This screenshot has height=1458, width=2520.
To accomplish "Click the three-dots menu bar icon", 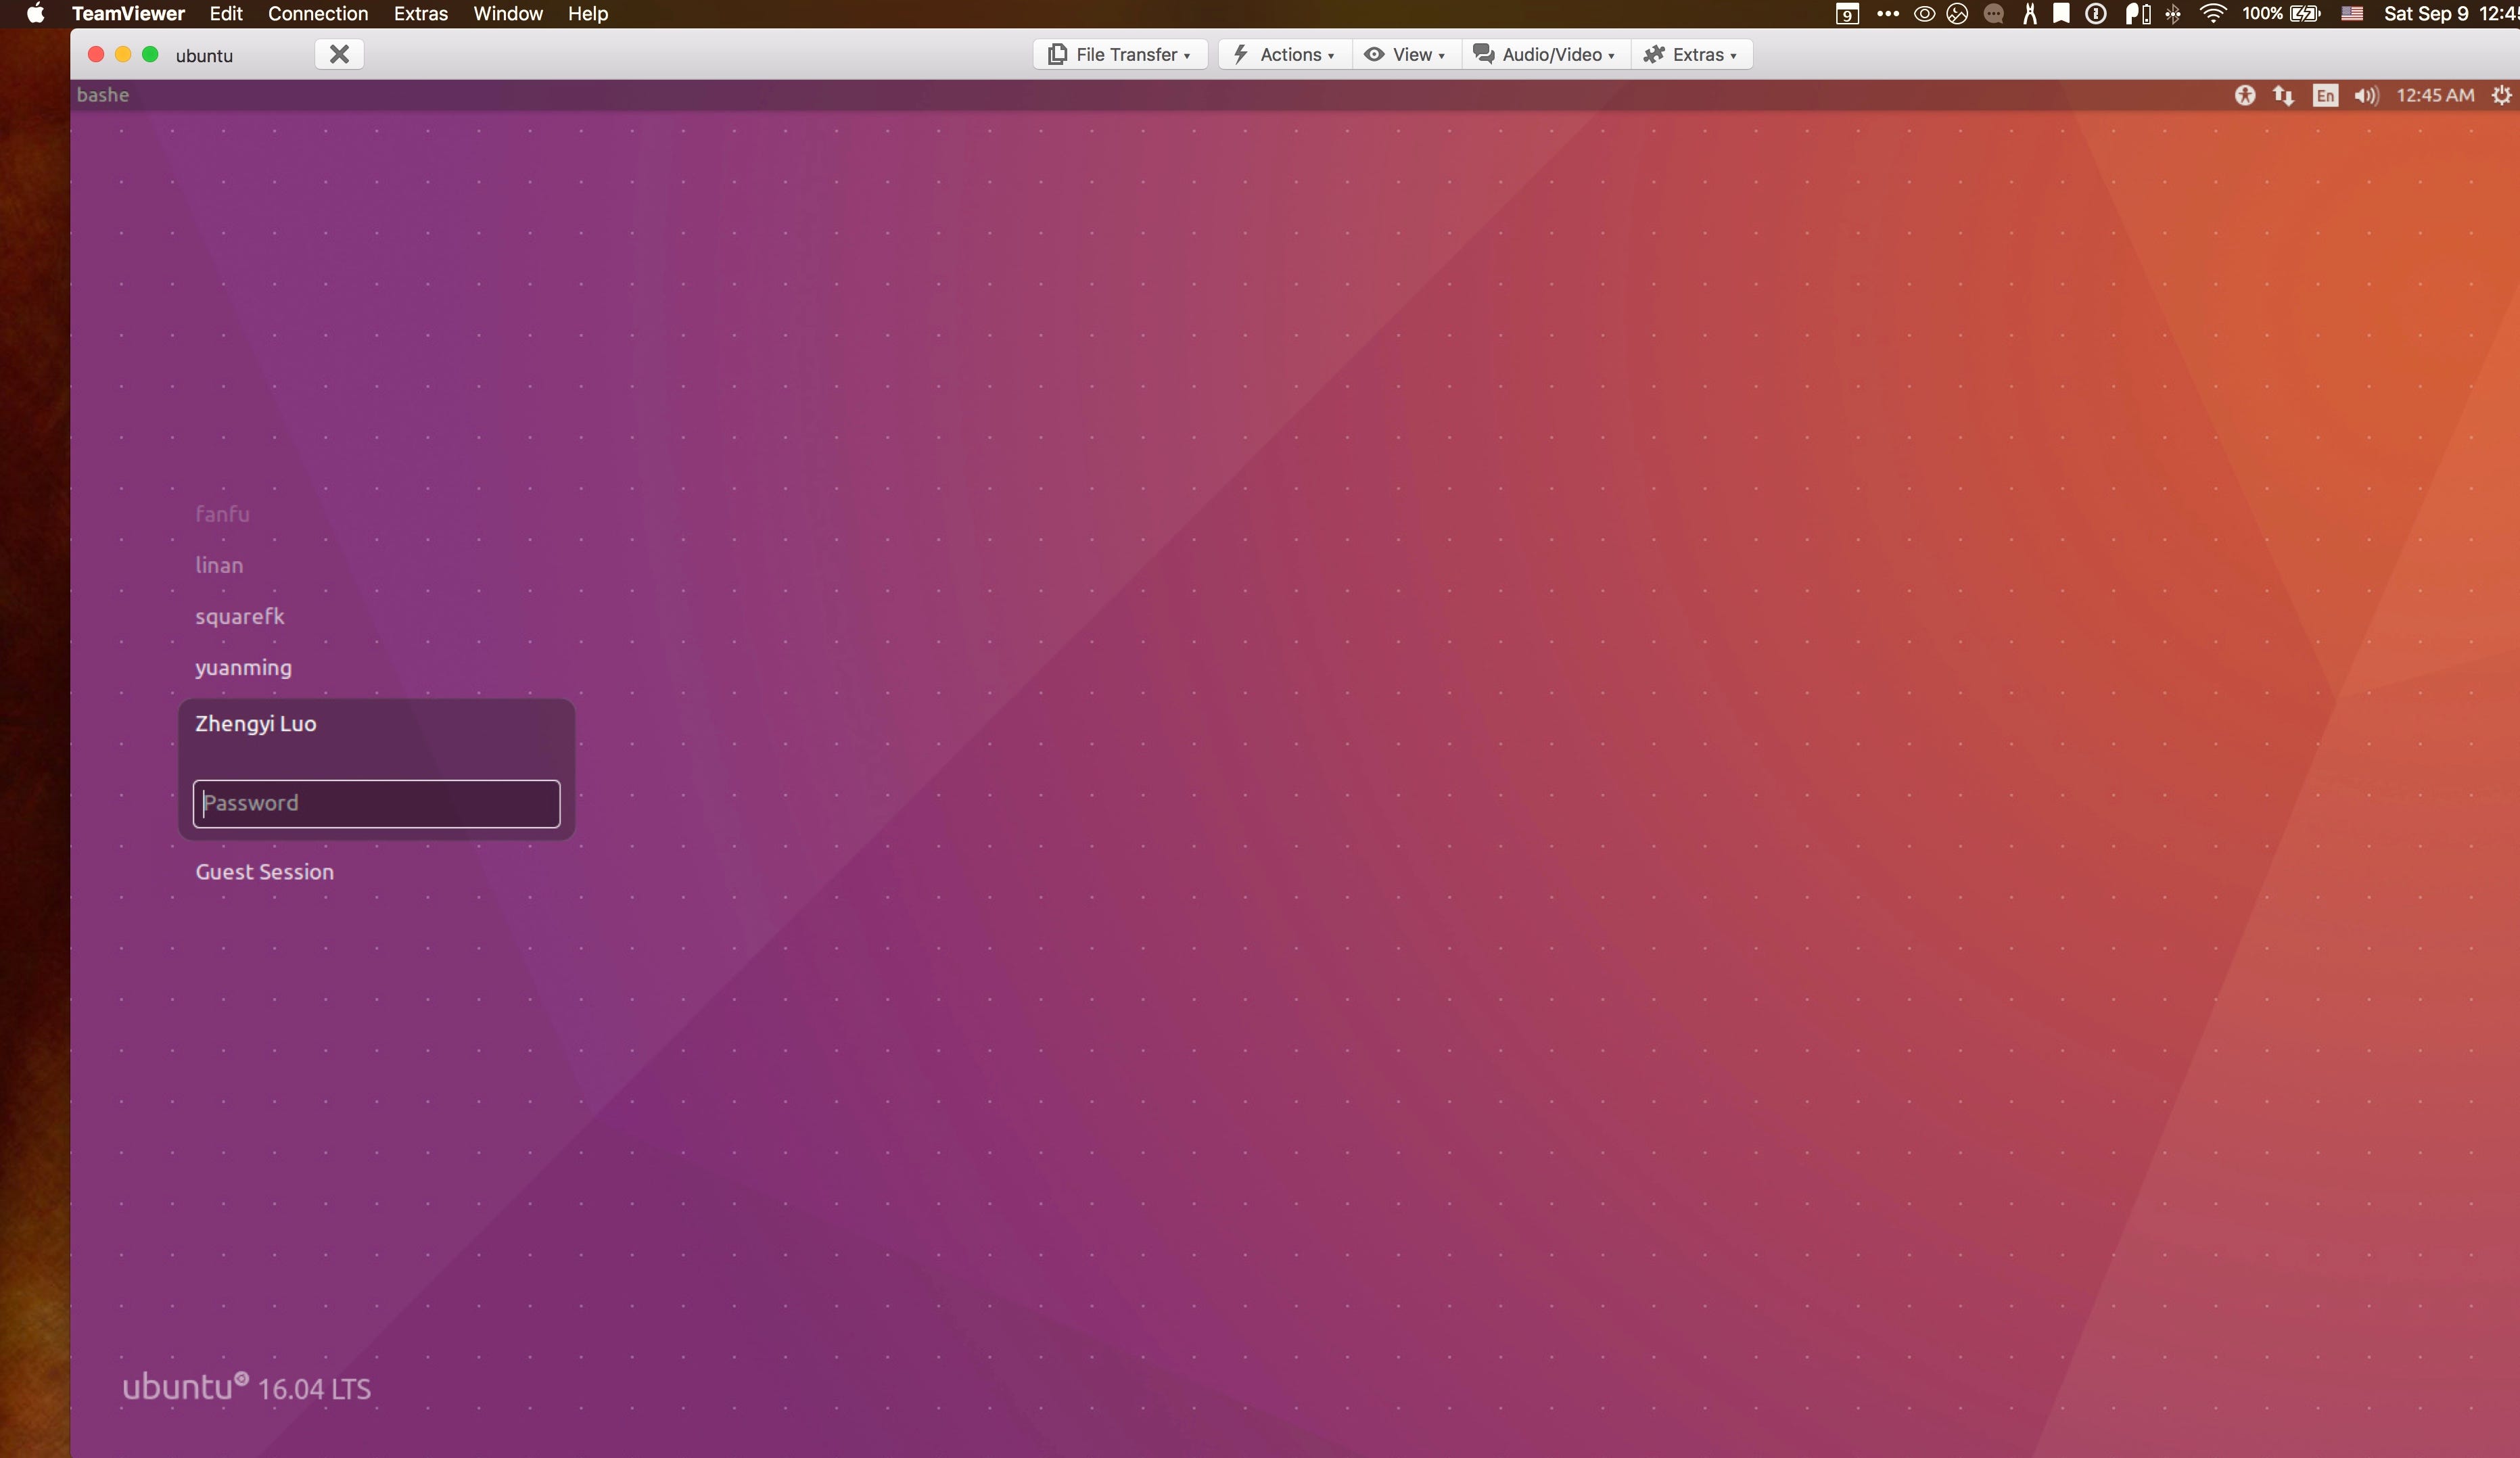I will tap(1887, 13).
